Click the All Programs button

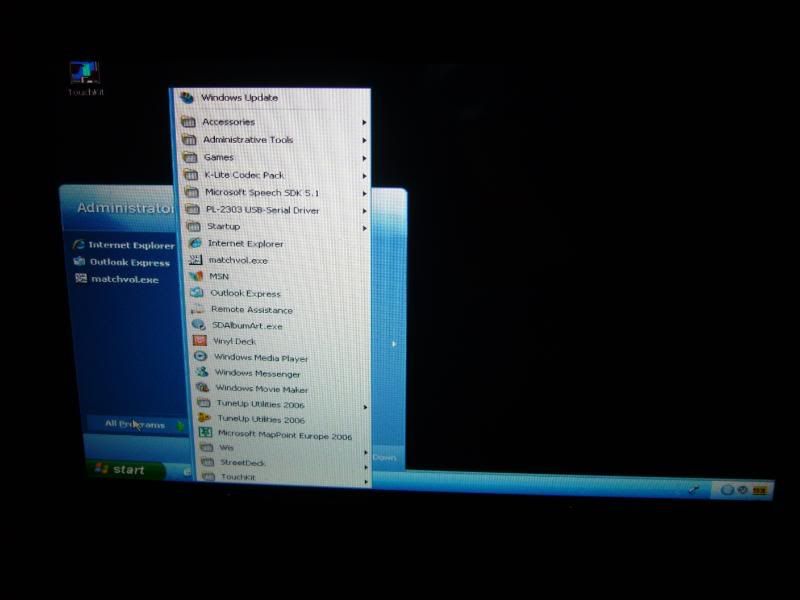pyautogui.click(x=137, y=424)
